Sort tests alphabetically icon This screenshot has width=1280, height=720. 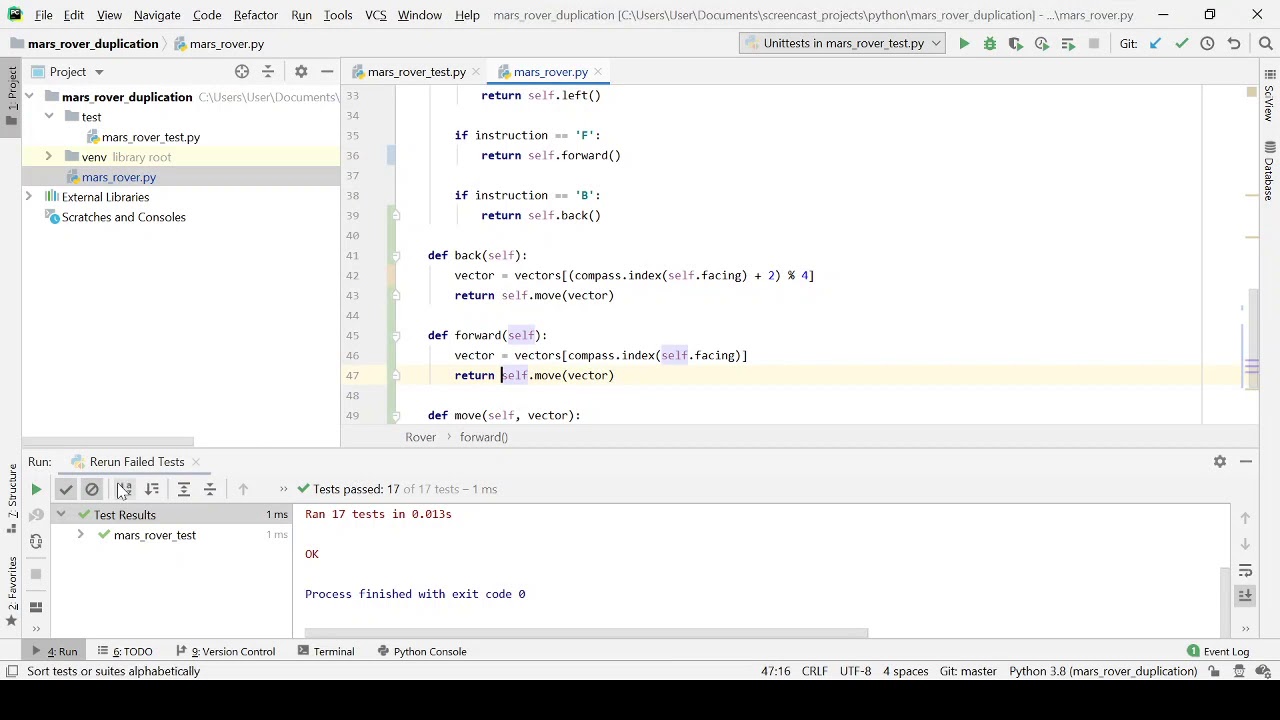click(x=124, y=489)
